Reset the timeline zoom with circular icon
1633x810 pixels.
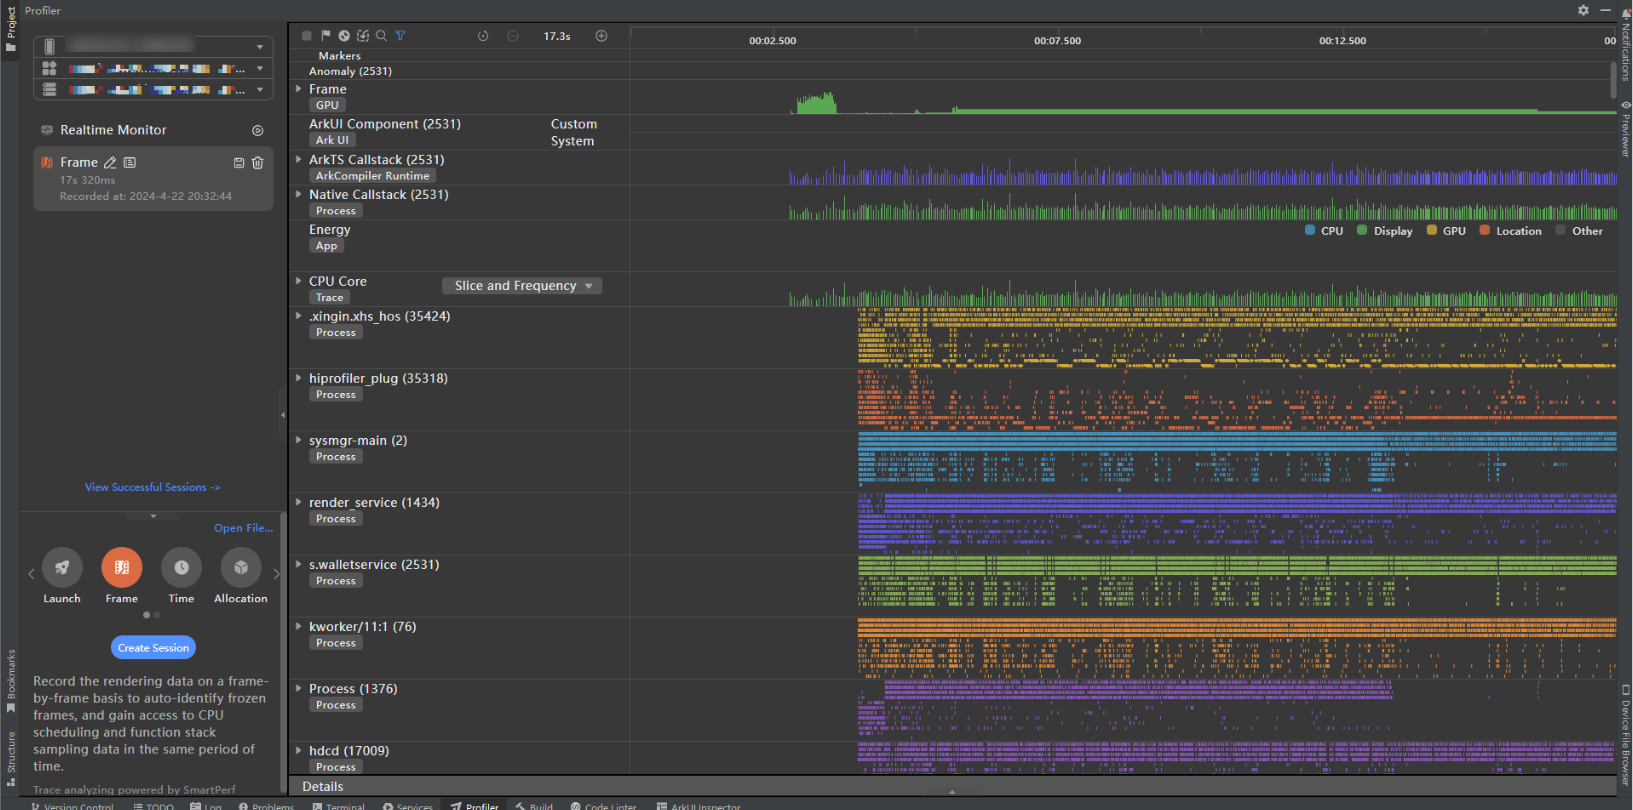point(483,36)
